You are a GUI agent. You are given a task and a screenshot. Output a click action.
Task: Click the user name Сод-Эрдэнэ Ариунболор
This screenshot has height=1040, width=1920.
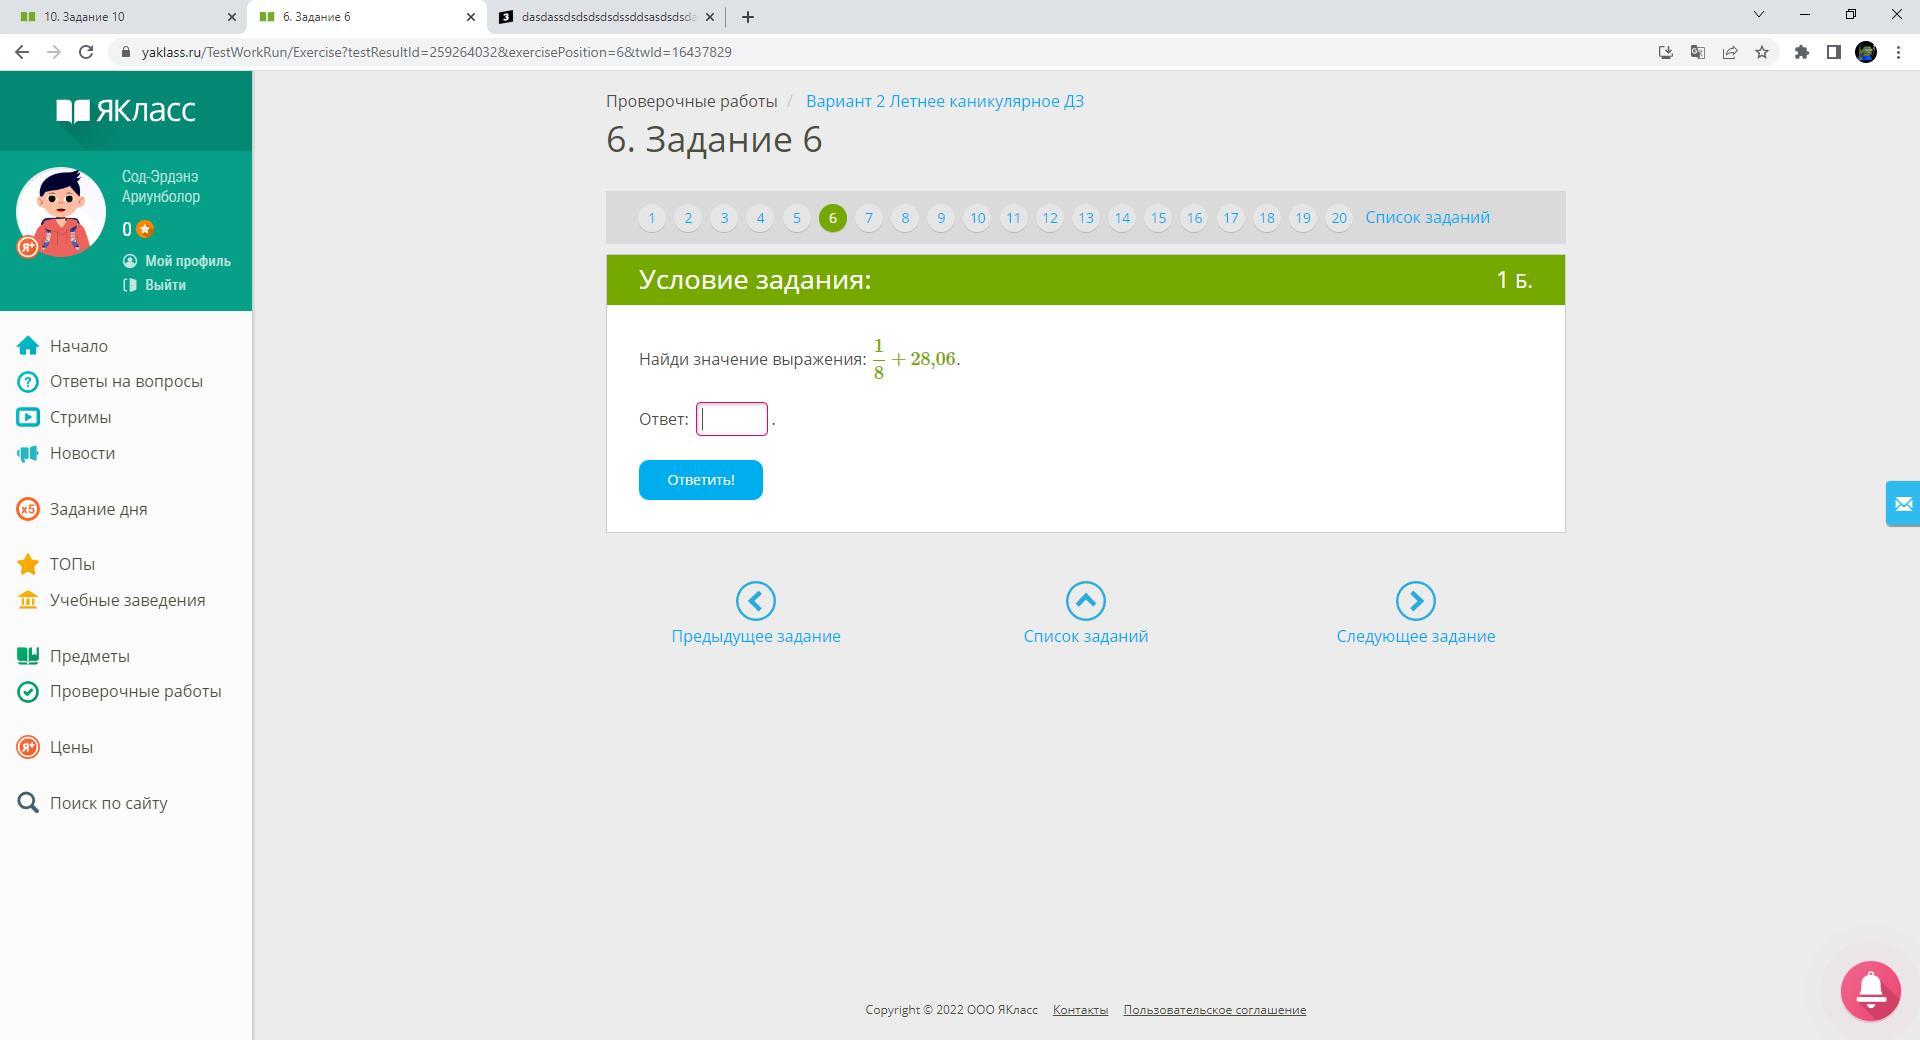(161, 187)
